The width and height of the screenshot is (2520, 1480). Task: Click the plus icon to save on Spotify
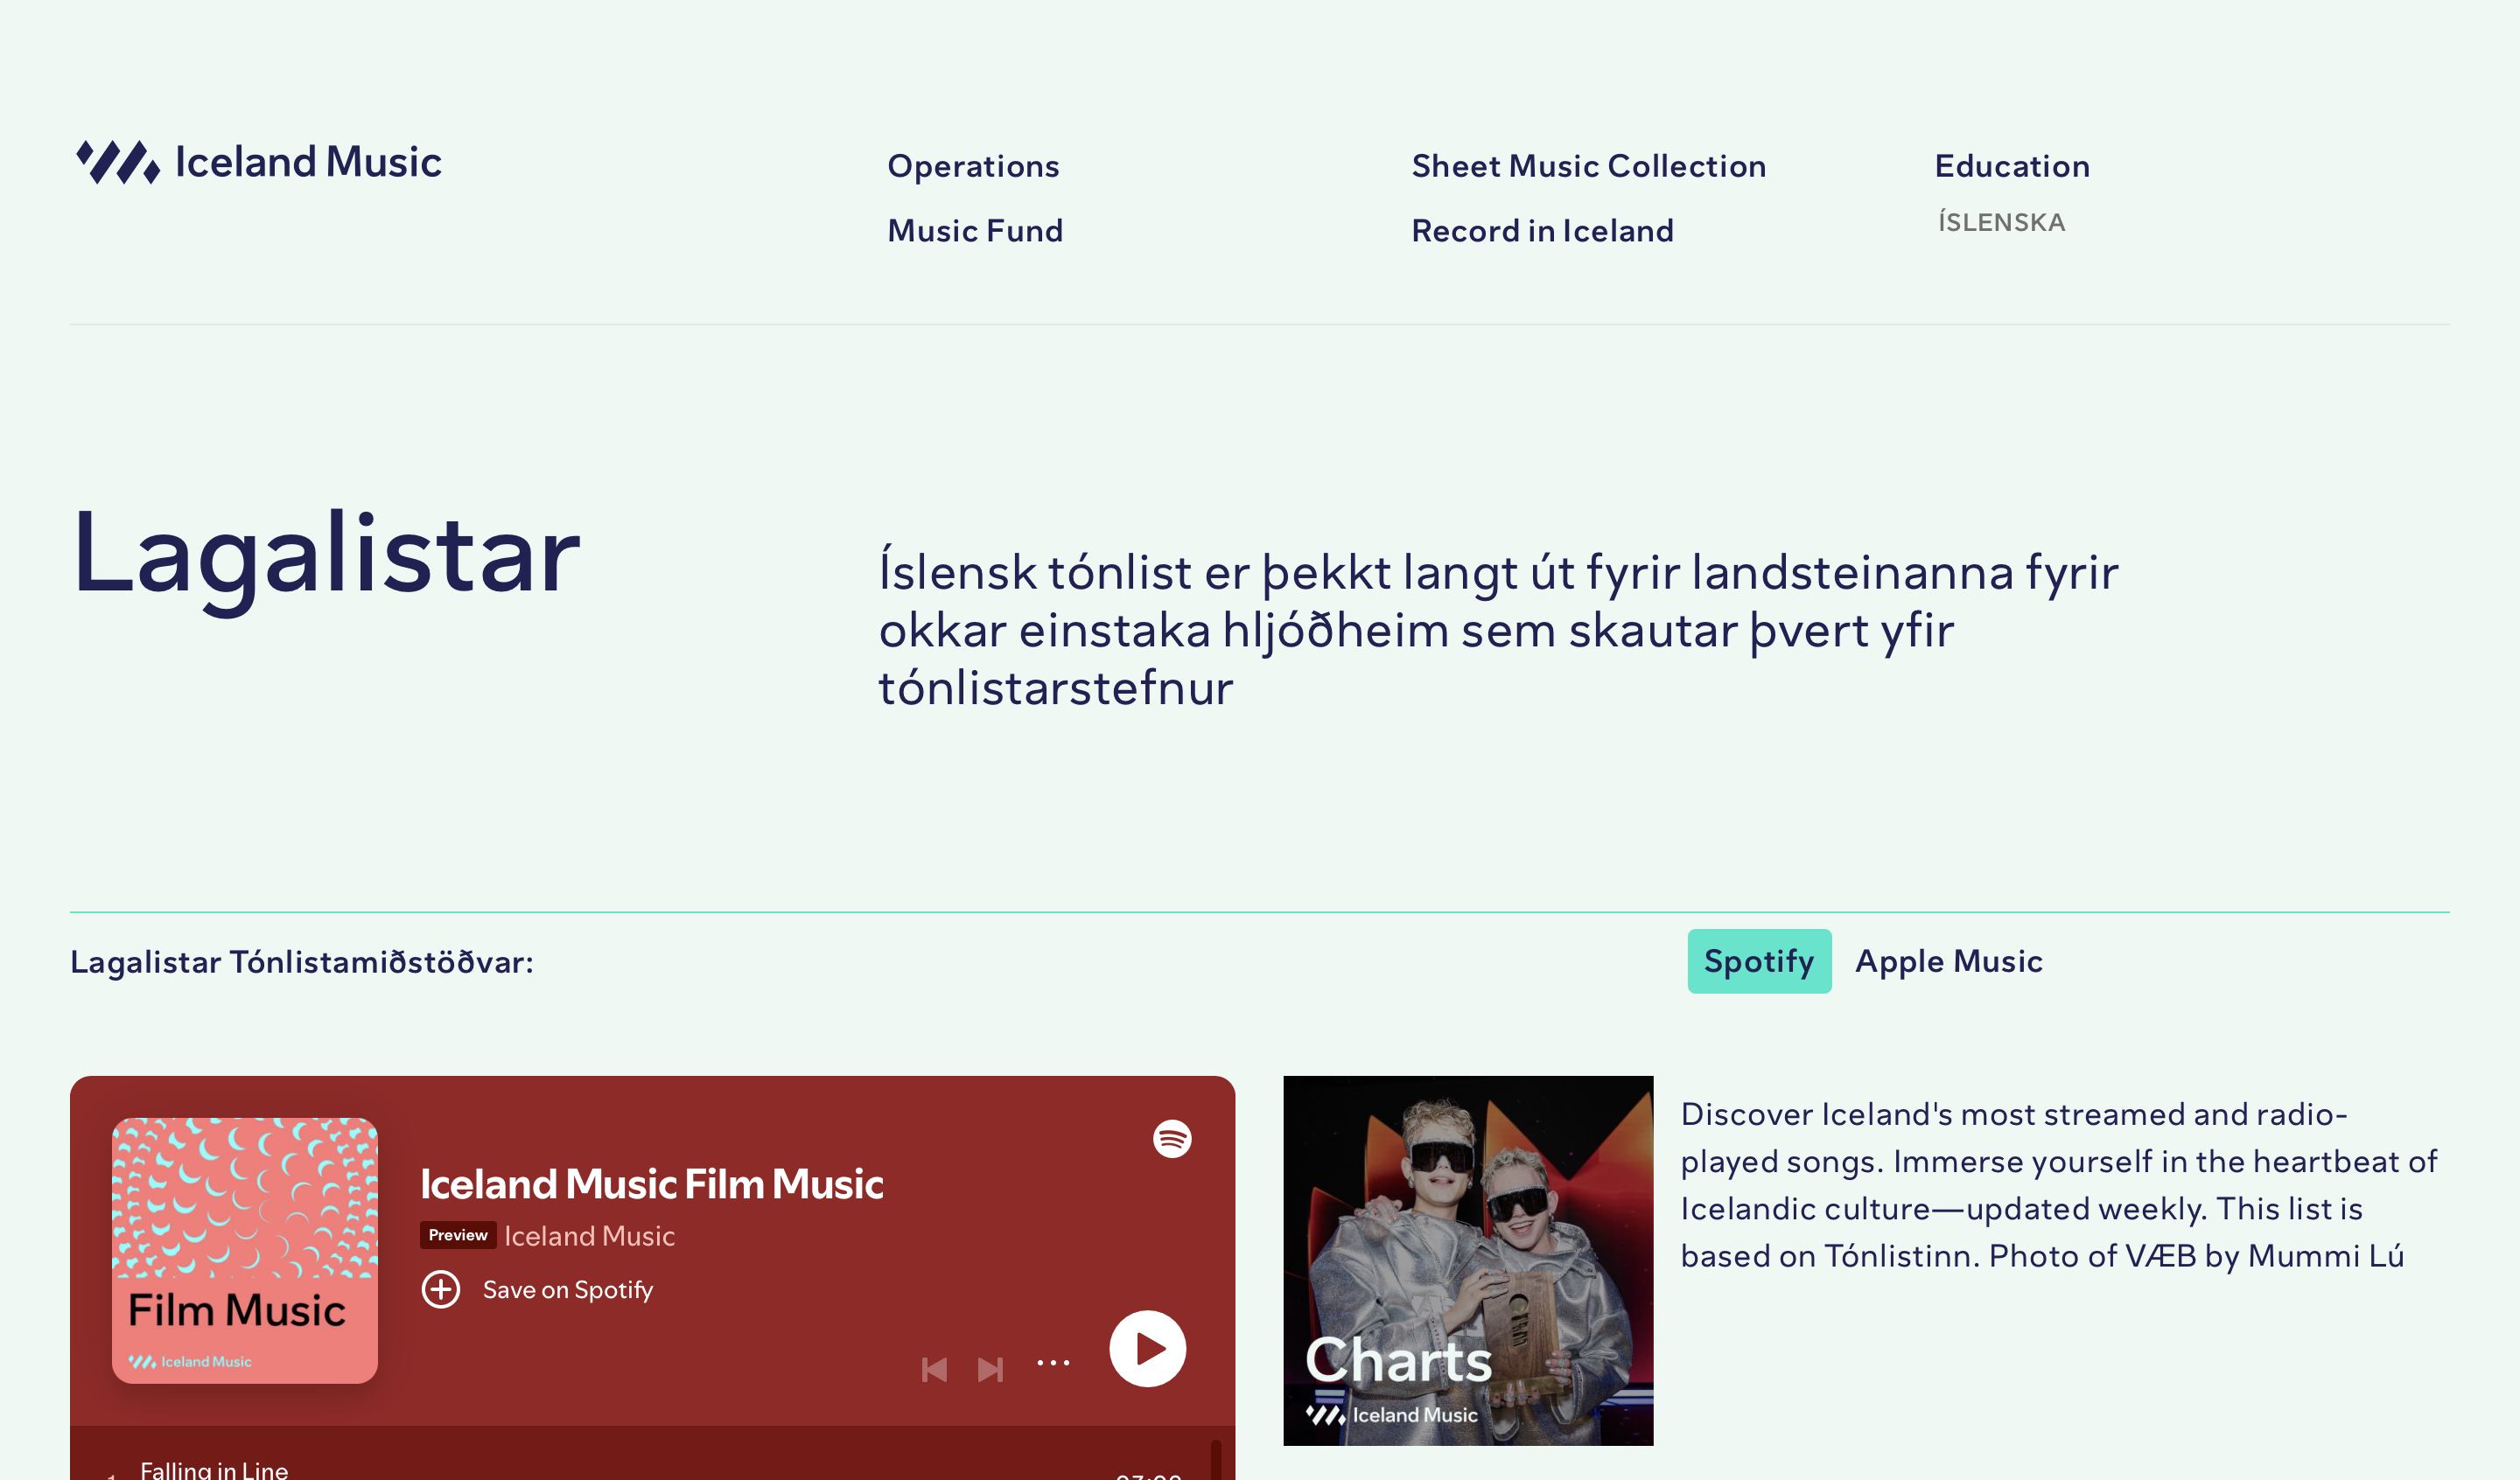pyautogui.click(x=441, y=1289)
